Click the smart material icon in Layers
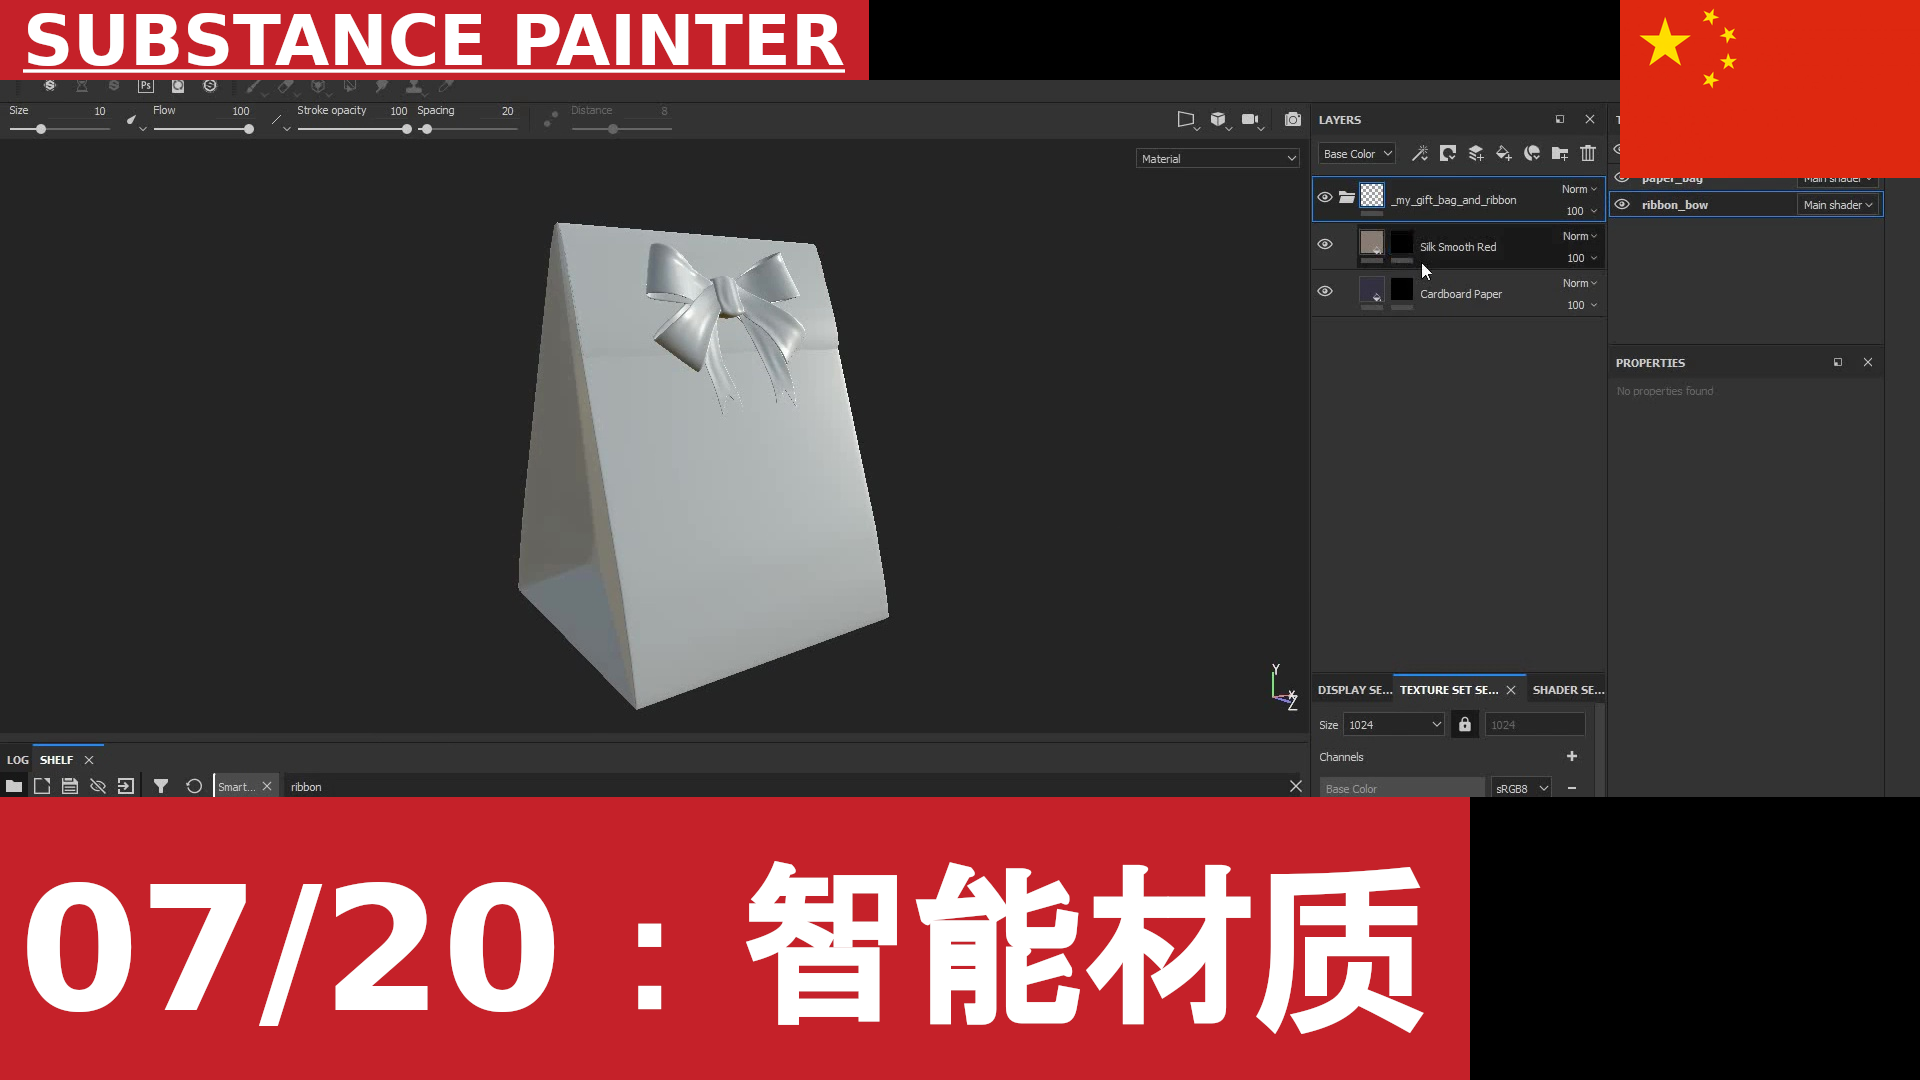The image size is (1920, 1080). tap(1532, 153)
